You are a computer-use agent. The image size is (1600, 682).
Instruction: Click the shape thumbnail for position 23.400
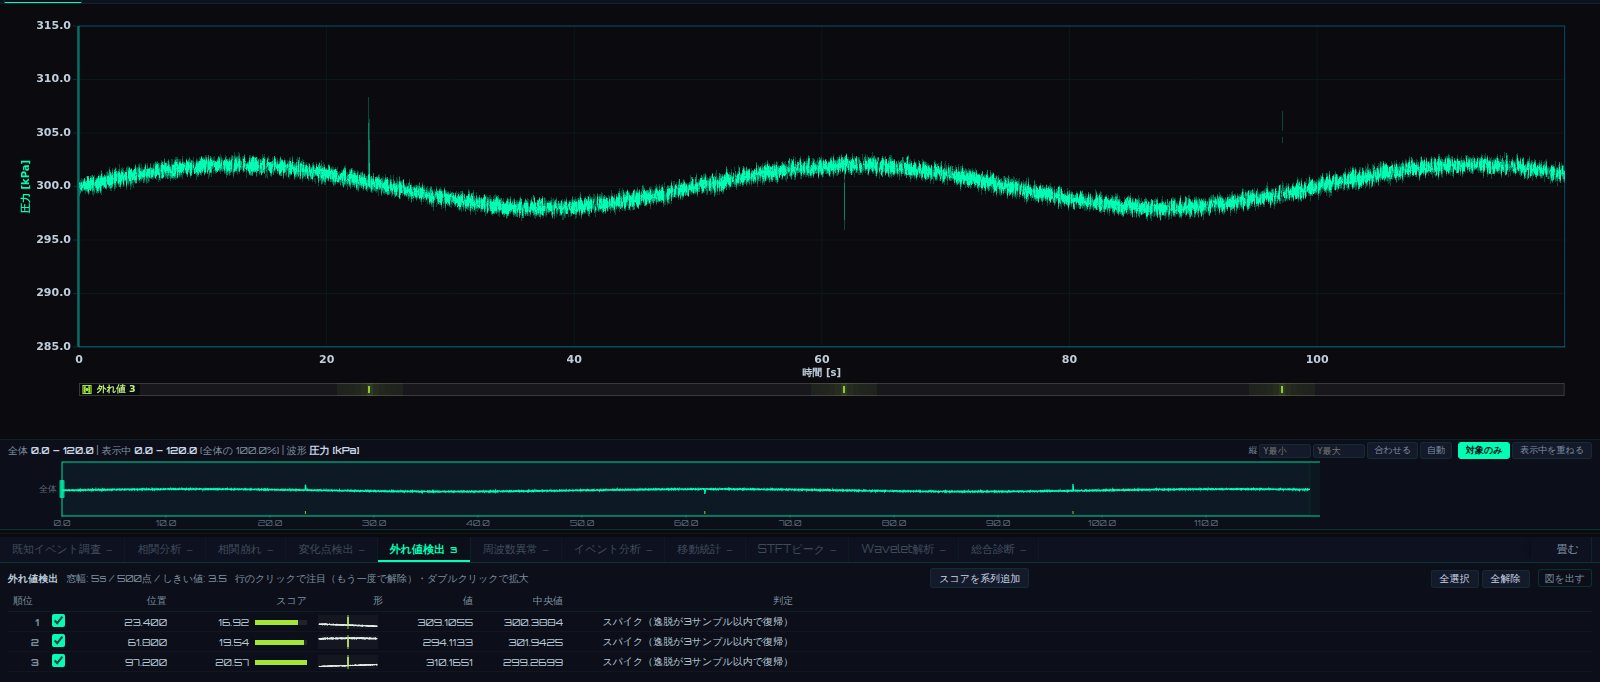pos(348,622)
